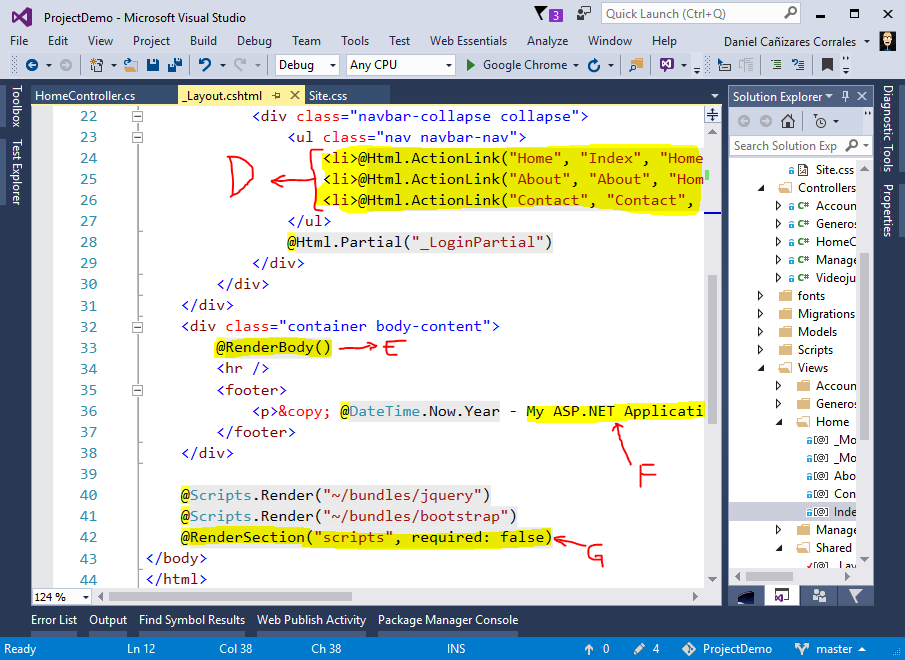The height and width of the screenshot is (660, 905).
Task: Start debugging with the green play arrow
Action: click(470, 65)
